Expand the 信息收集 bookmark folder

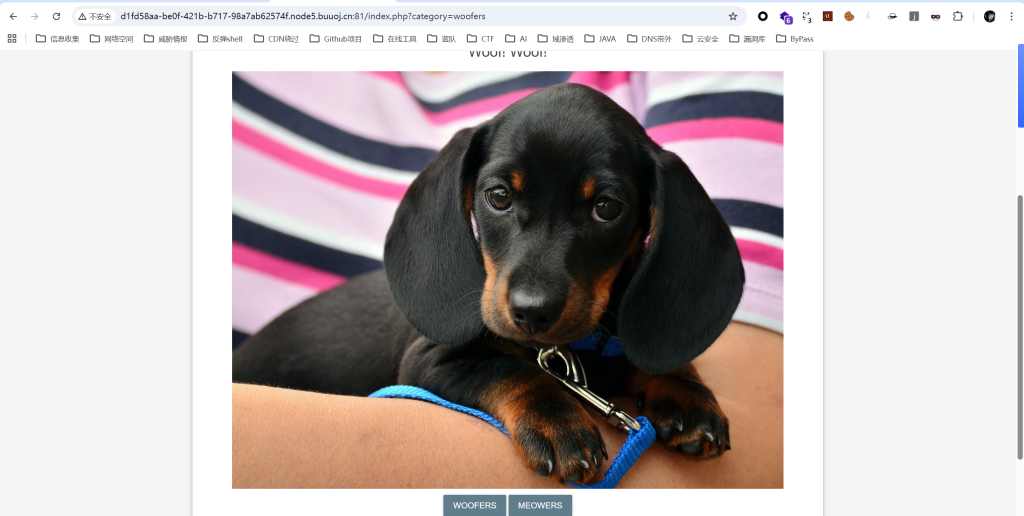click(x=57, y=39)
